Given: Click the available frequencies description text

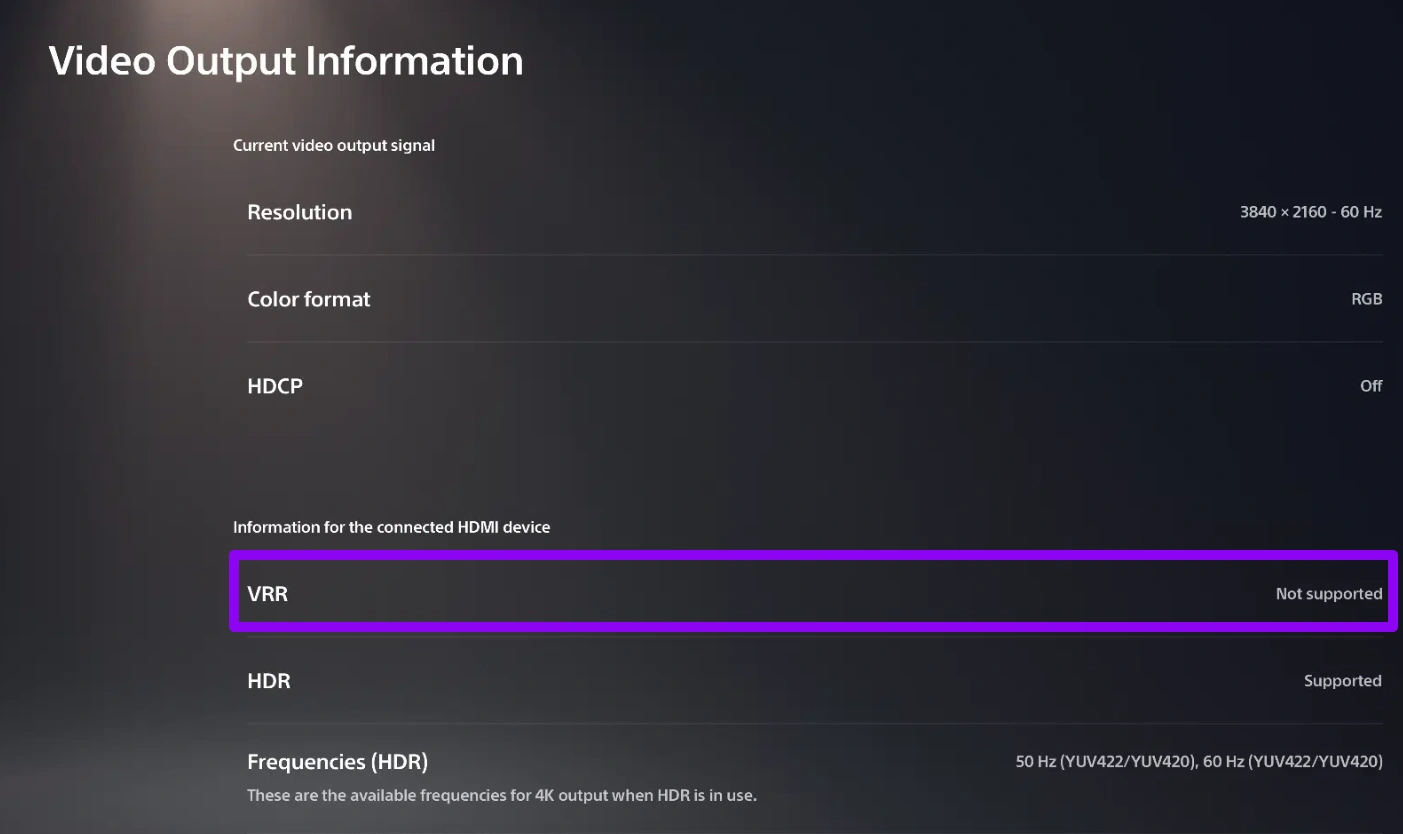Looking at the screenshot, I should 501,796.
